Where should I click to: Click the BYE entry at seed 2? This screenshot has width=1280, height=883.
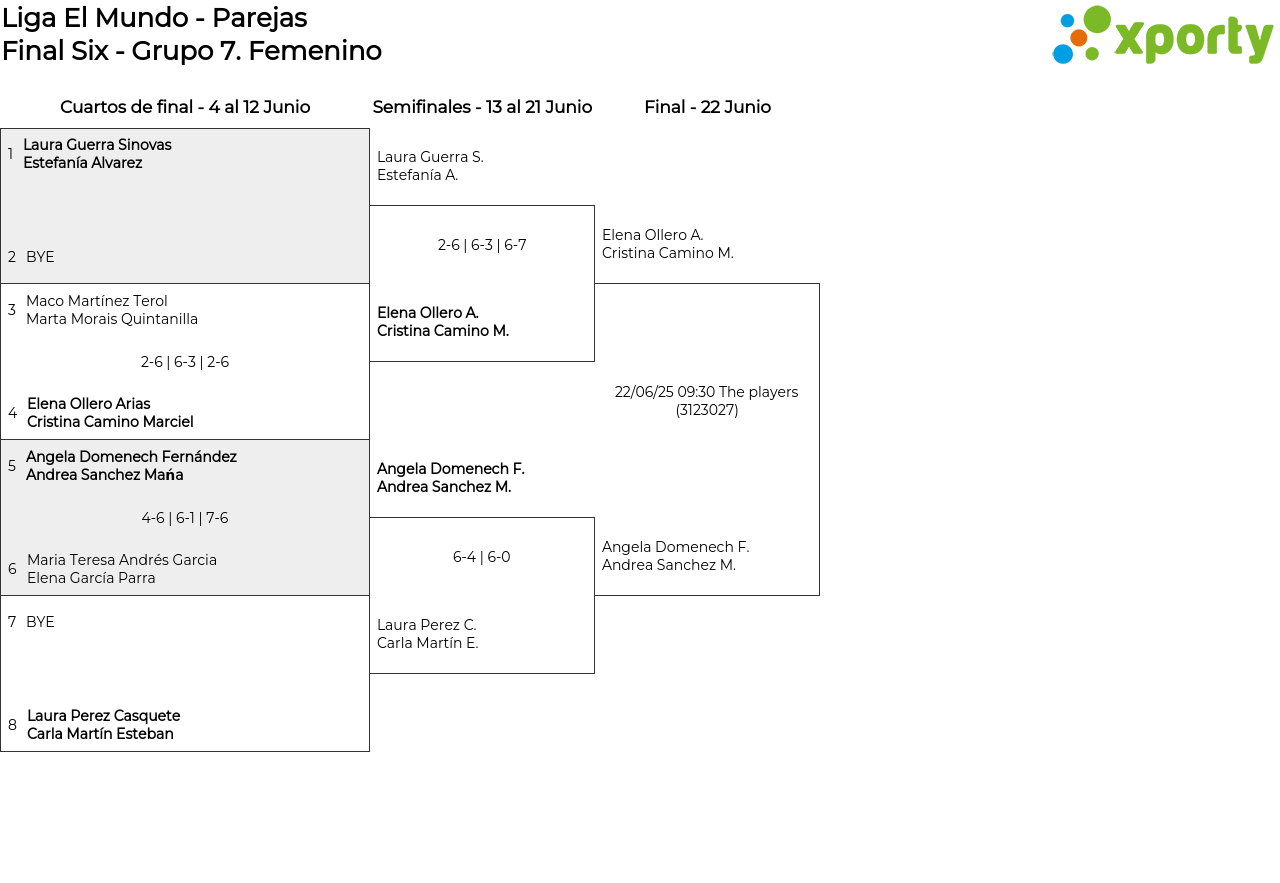[x=40, y=257]
